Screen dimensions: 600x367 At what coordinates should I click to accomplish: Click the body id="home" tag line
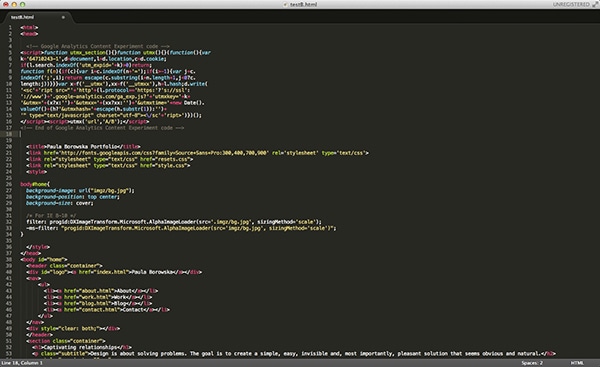tap(44, 259)
